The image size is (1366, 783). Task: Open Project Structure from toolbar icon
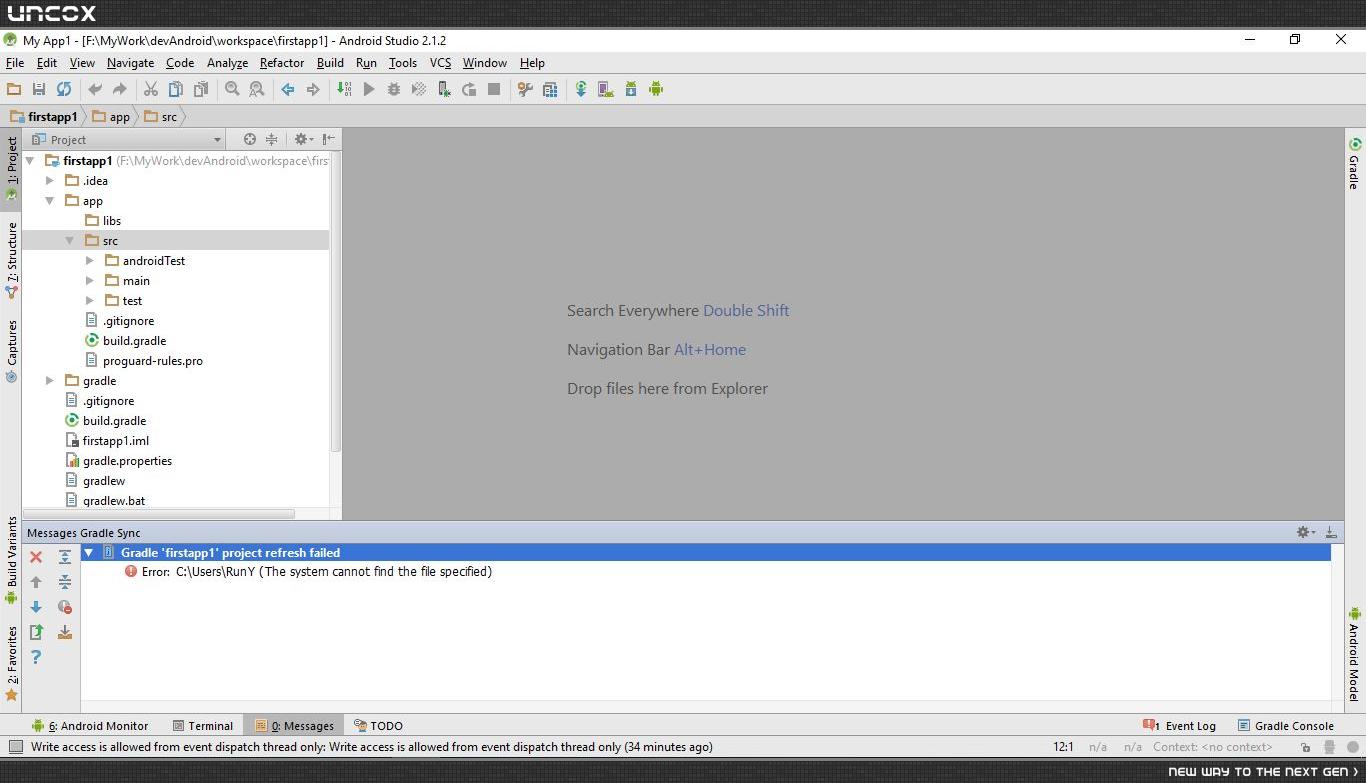tap(550, 89)
